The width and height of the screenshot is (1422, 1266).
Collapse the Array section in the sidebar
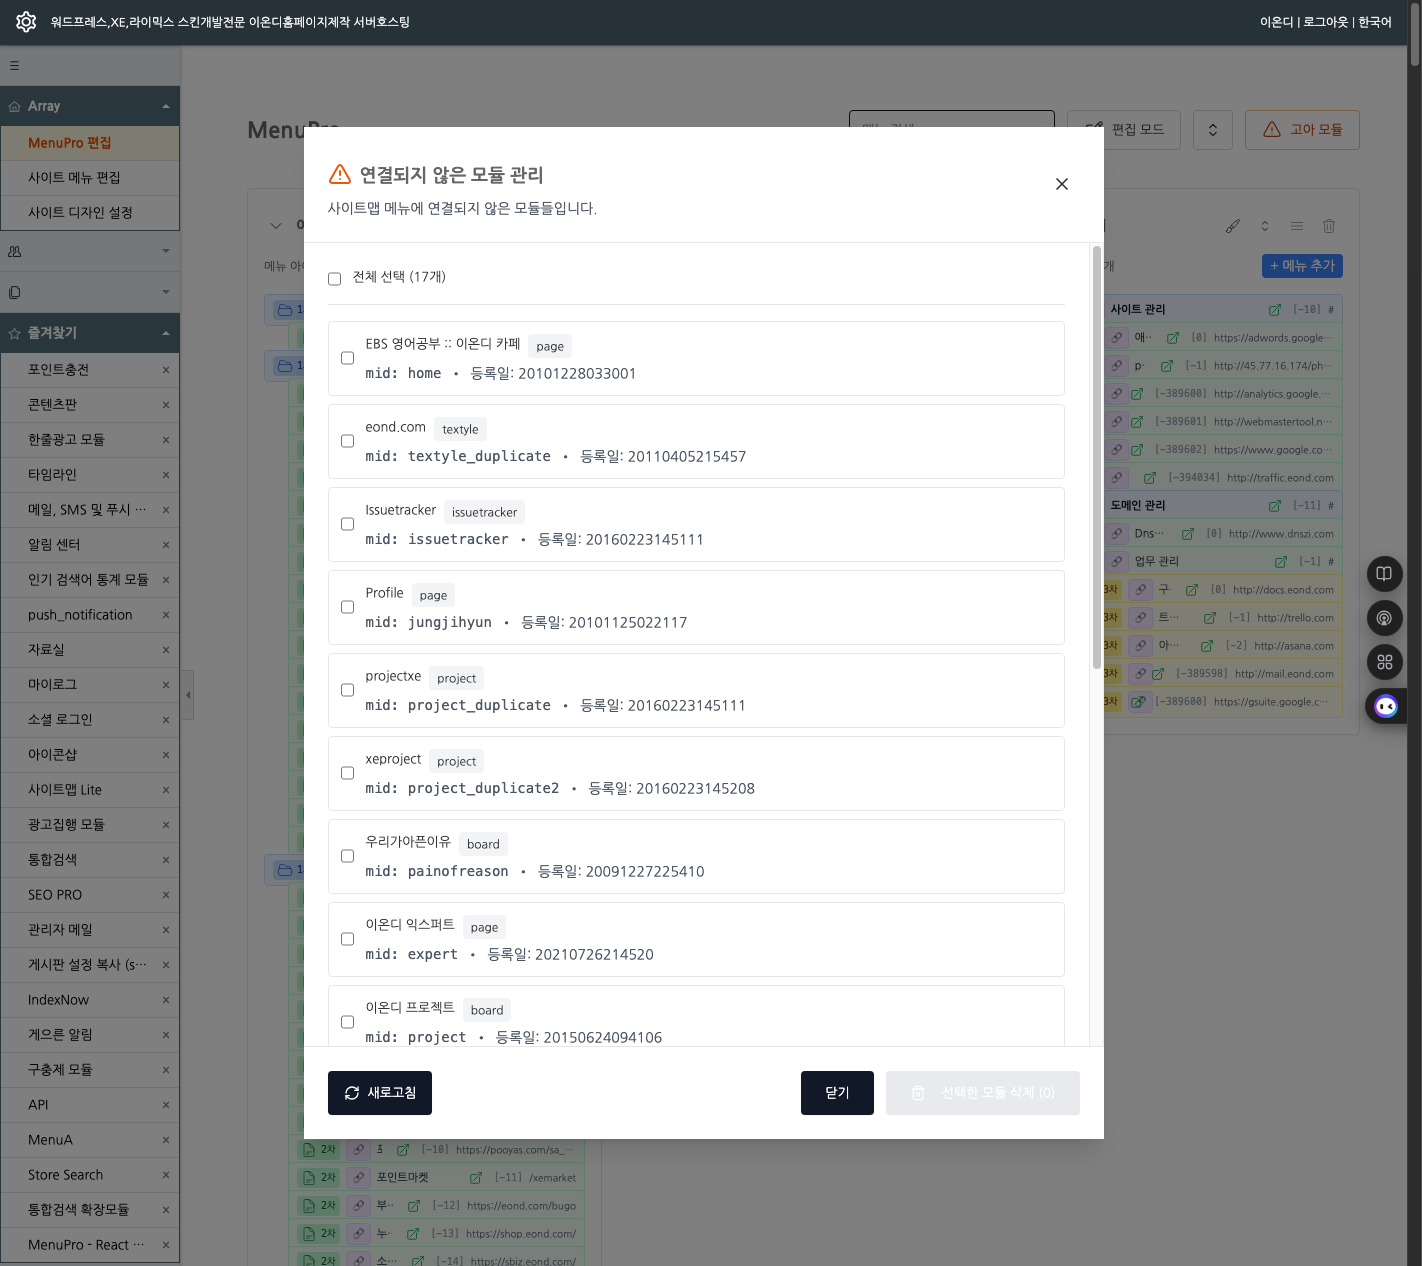pos(165,106)
